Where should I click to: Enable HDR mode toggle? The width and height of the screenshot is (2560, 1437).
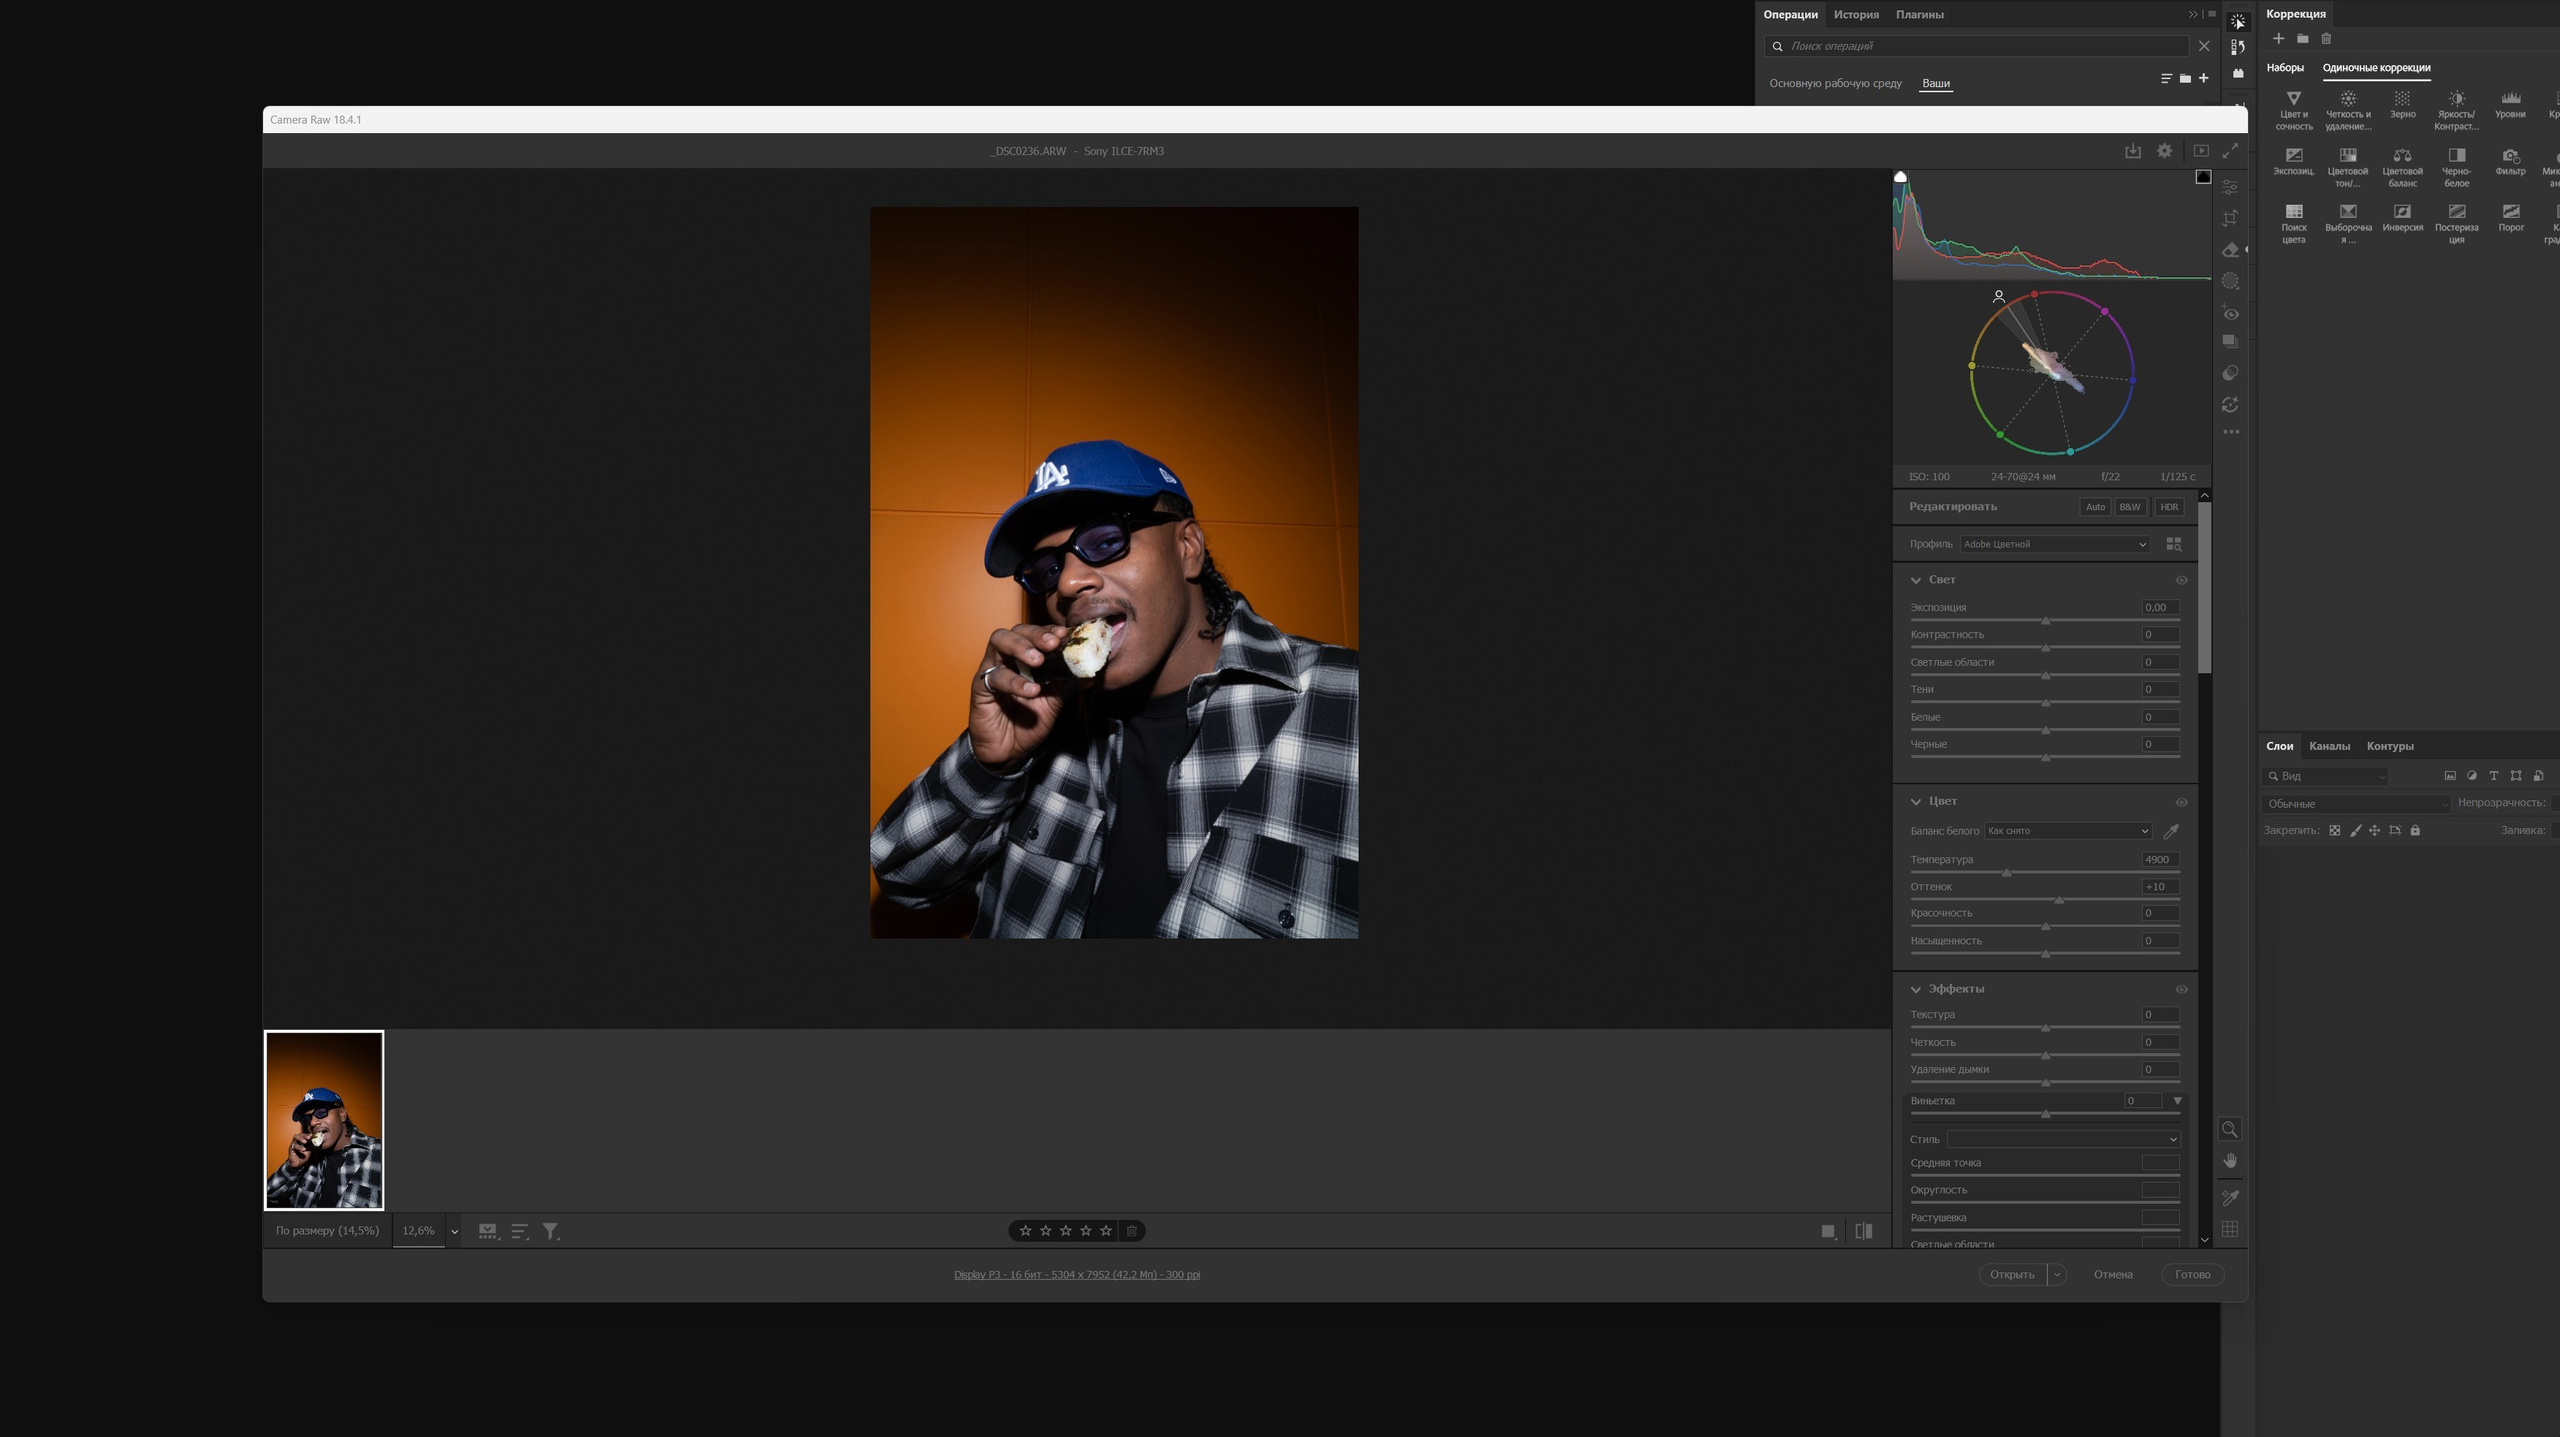pos(2169,507)
